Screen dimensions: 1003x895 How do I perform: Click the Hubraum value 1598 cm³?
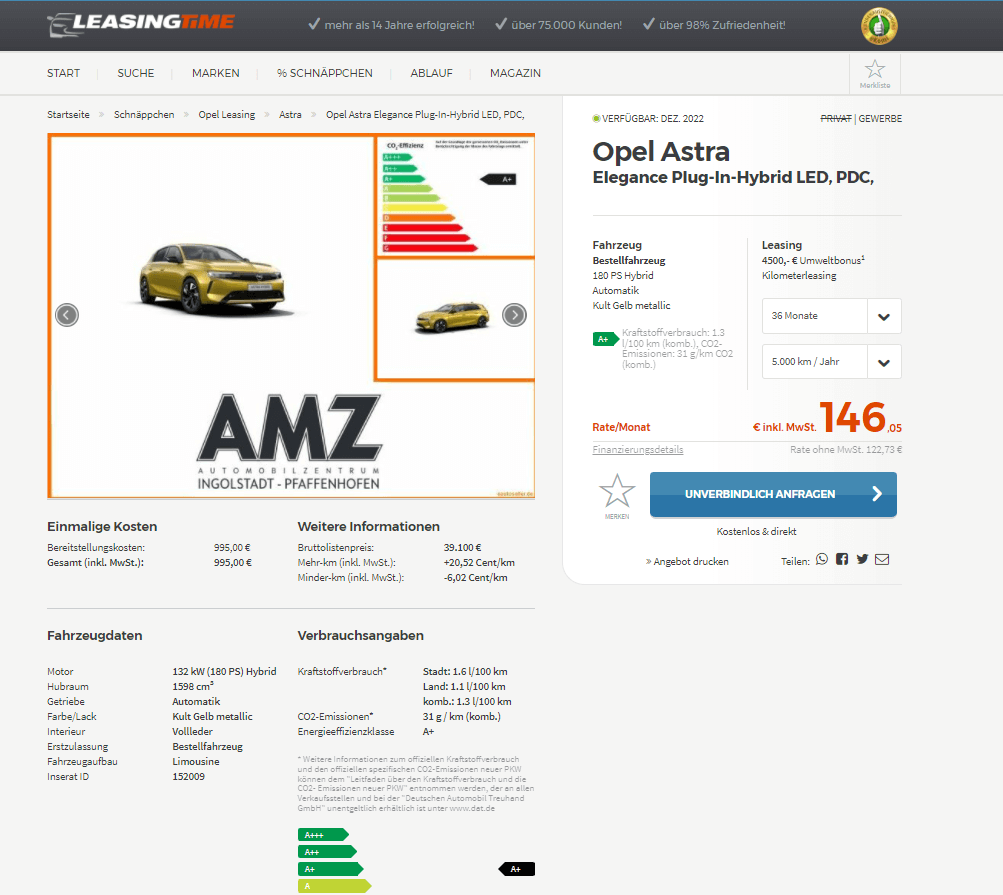tap(193, 686)
